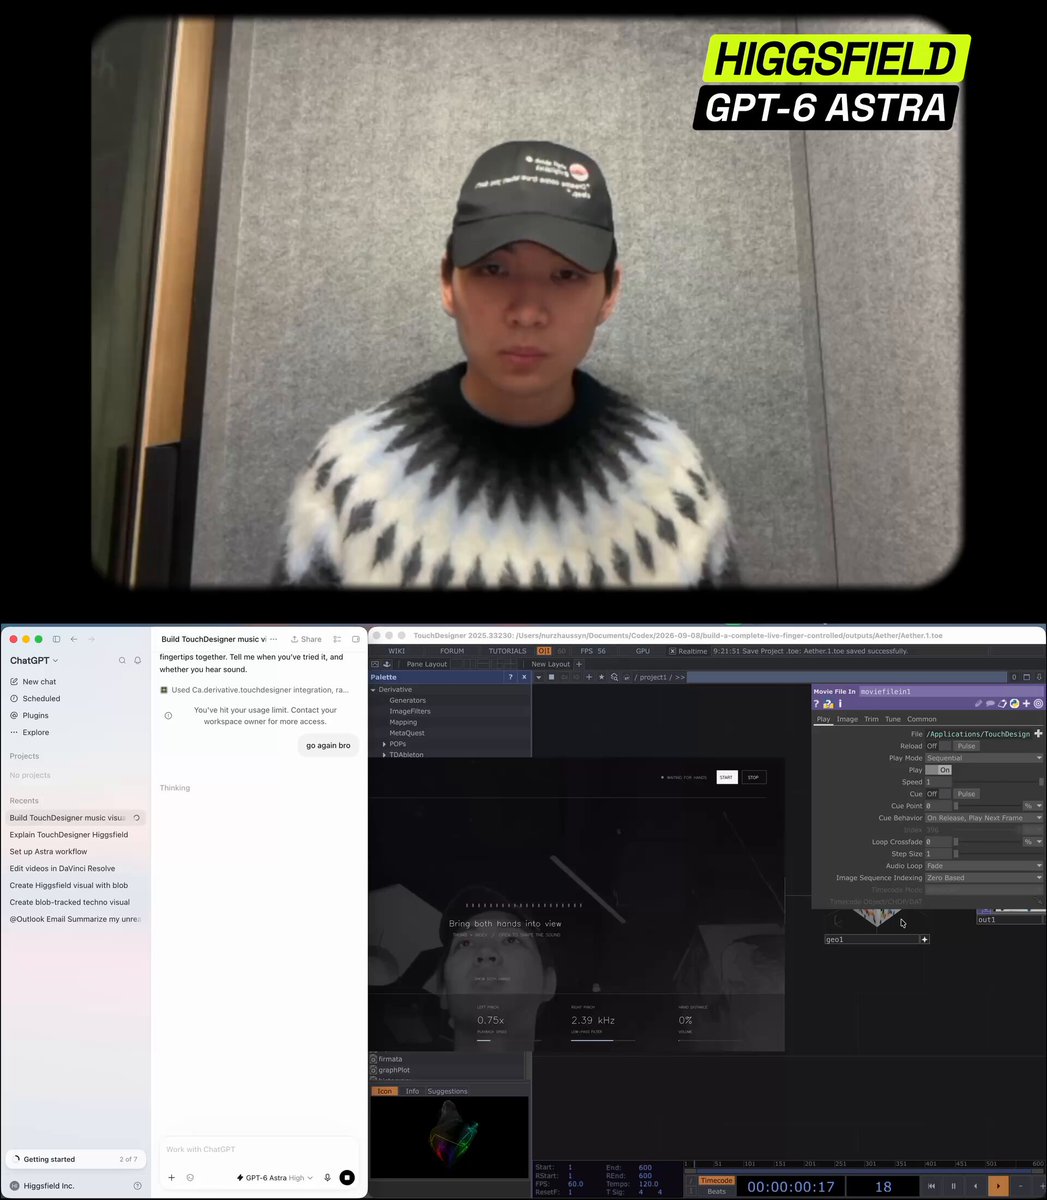Switch to the Common parameter tab
The height and width of the screenshot is (1200, 1047).
click(922, 719)
